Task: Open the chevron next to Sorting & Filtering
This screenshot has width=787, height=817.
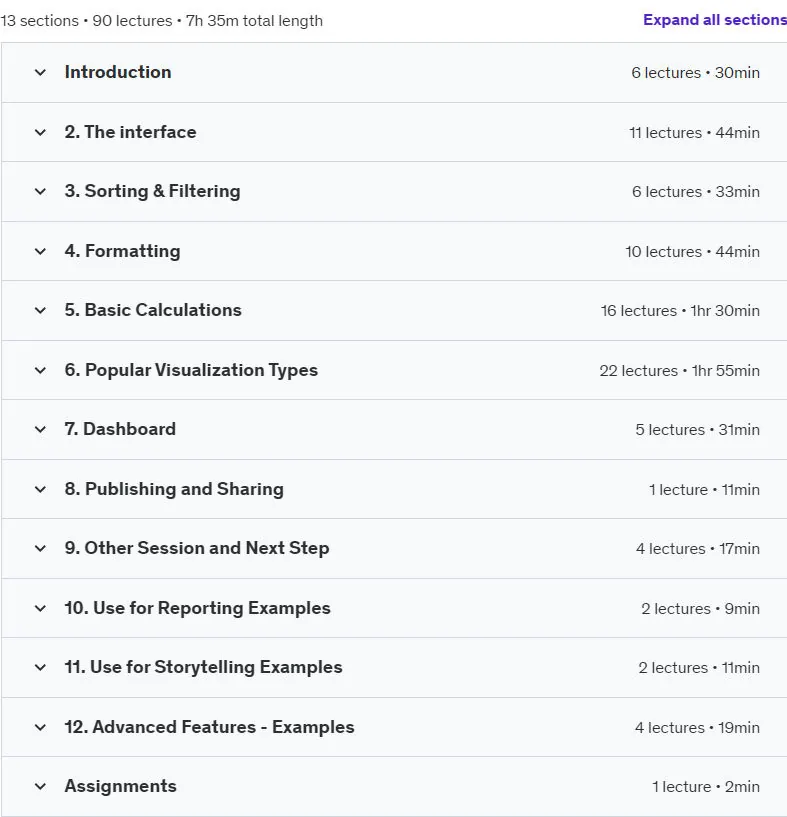Action: 40,191
